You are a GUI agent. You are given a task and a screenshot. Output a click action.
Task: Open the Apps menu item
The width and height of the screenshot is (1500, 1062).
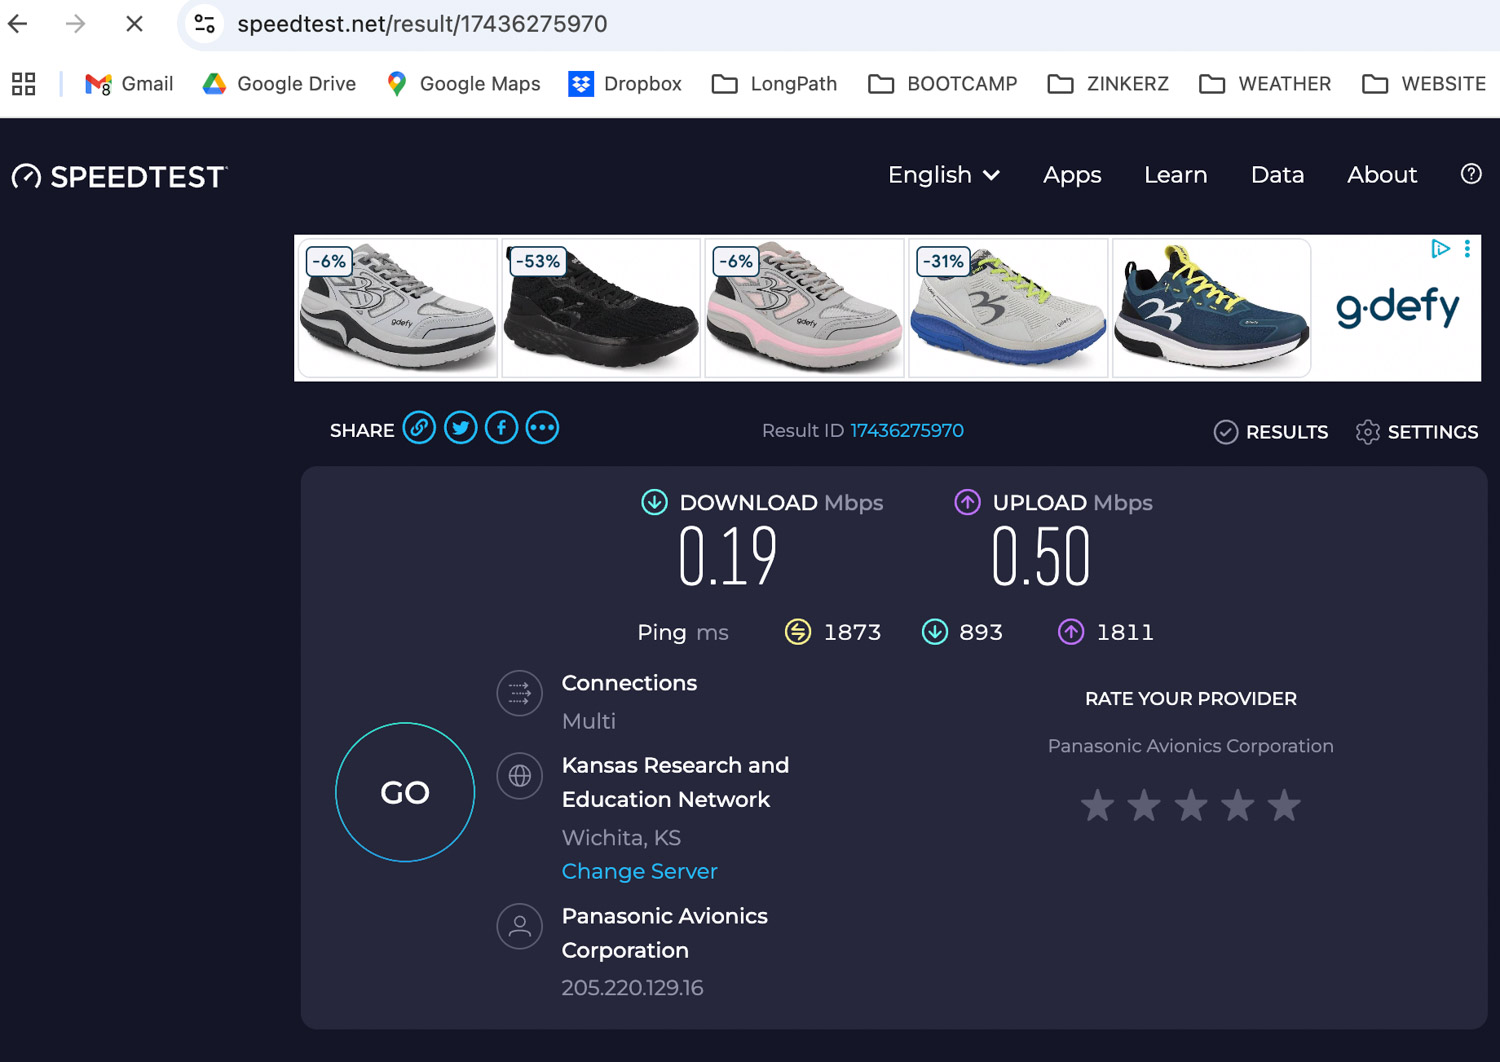tap(1071, 175)
